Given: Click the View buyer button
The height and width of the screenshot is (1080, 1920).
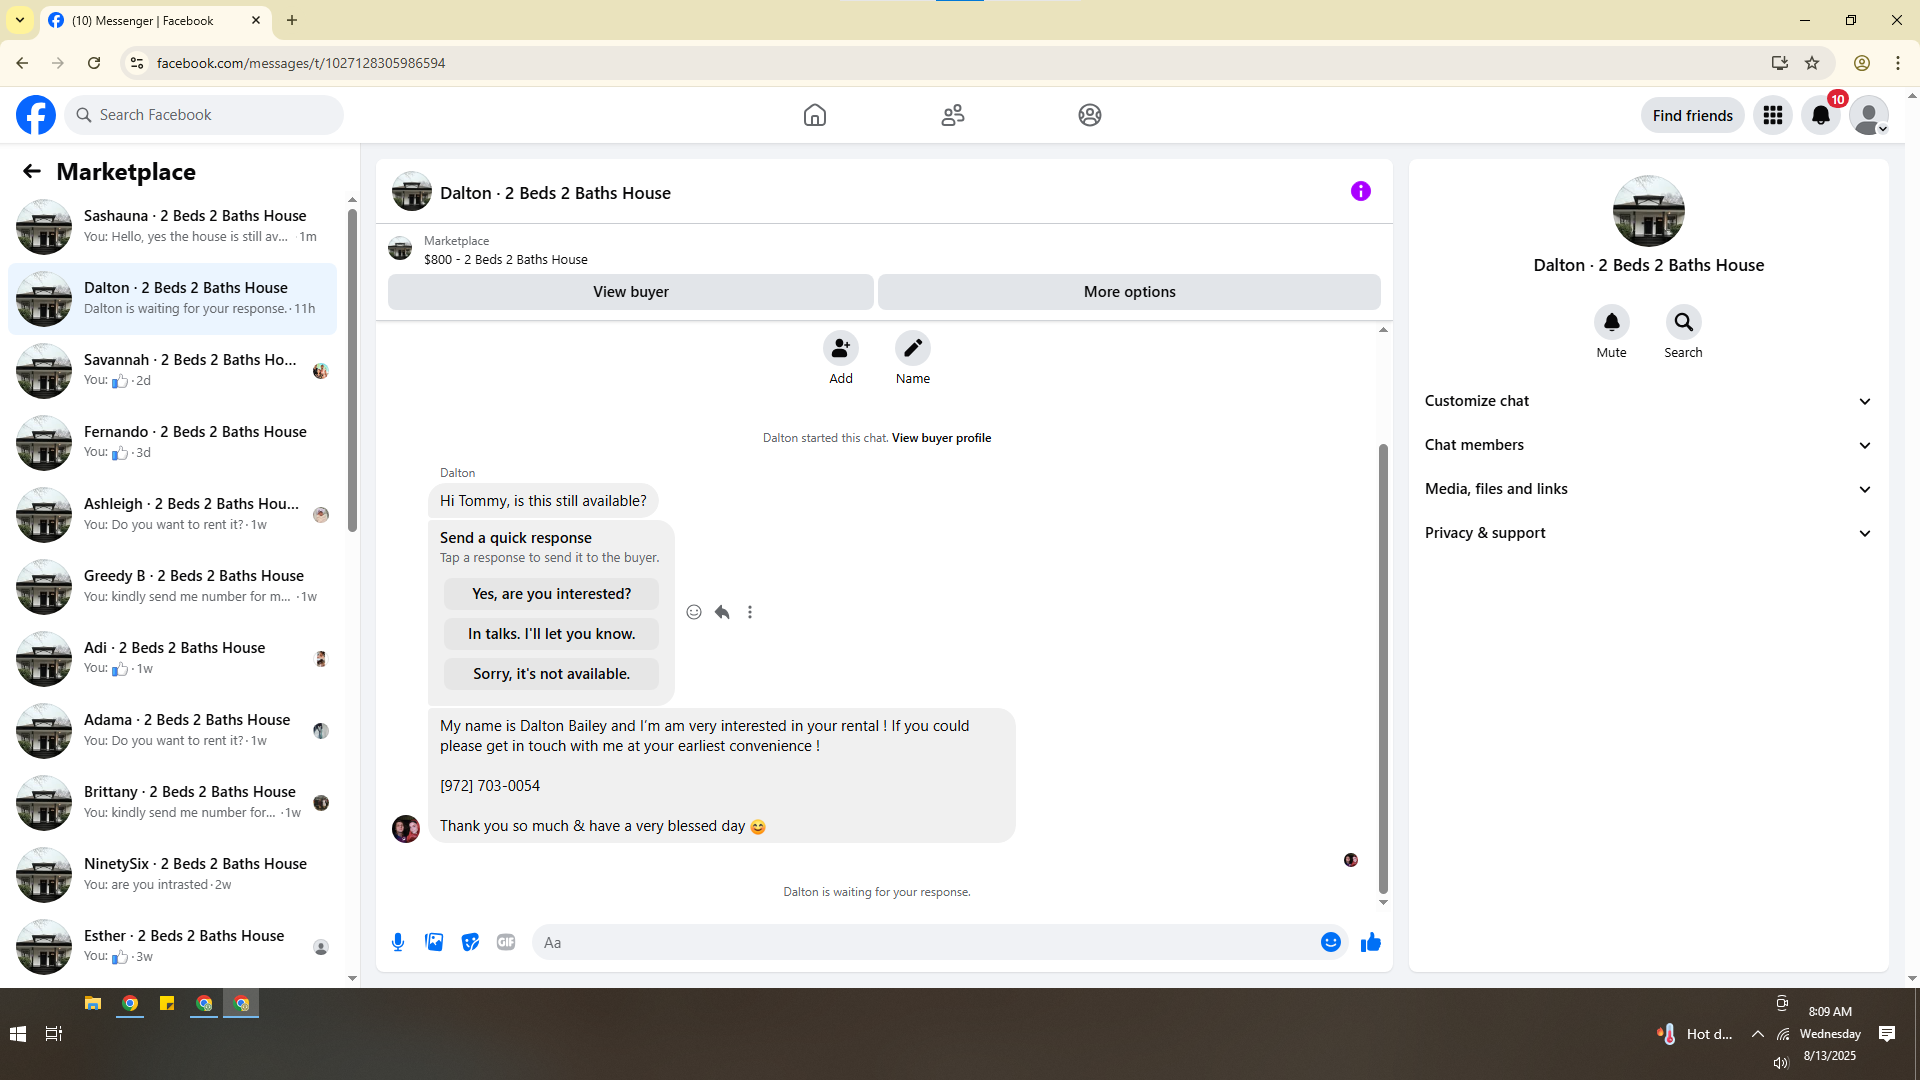Looking at the screenshot, I should point(630,292).
